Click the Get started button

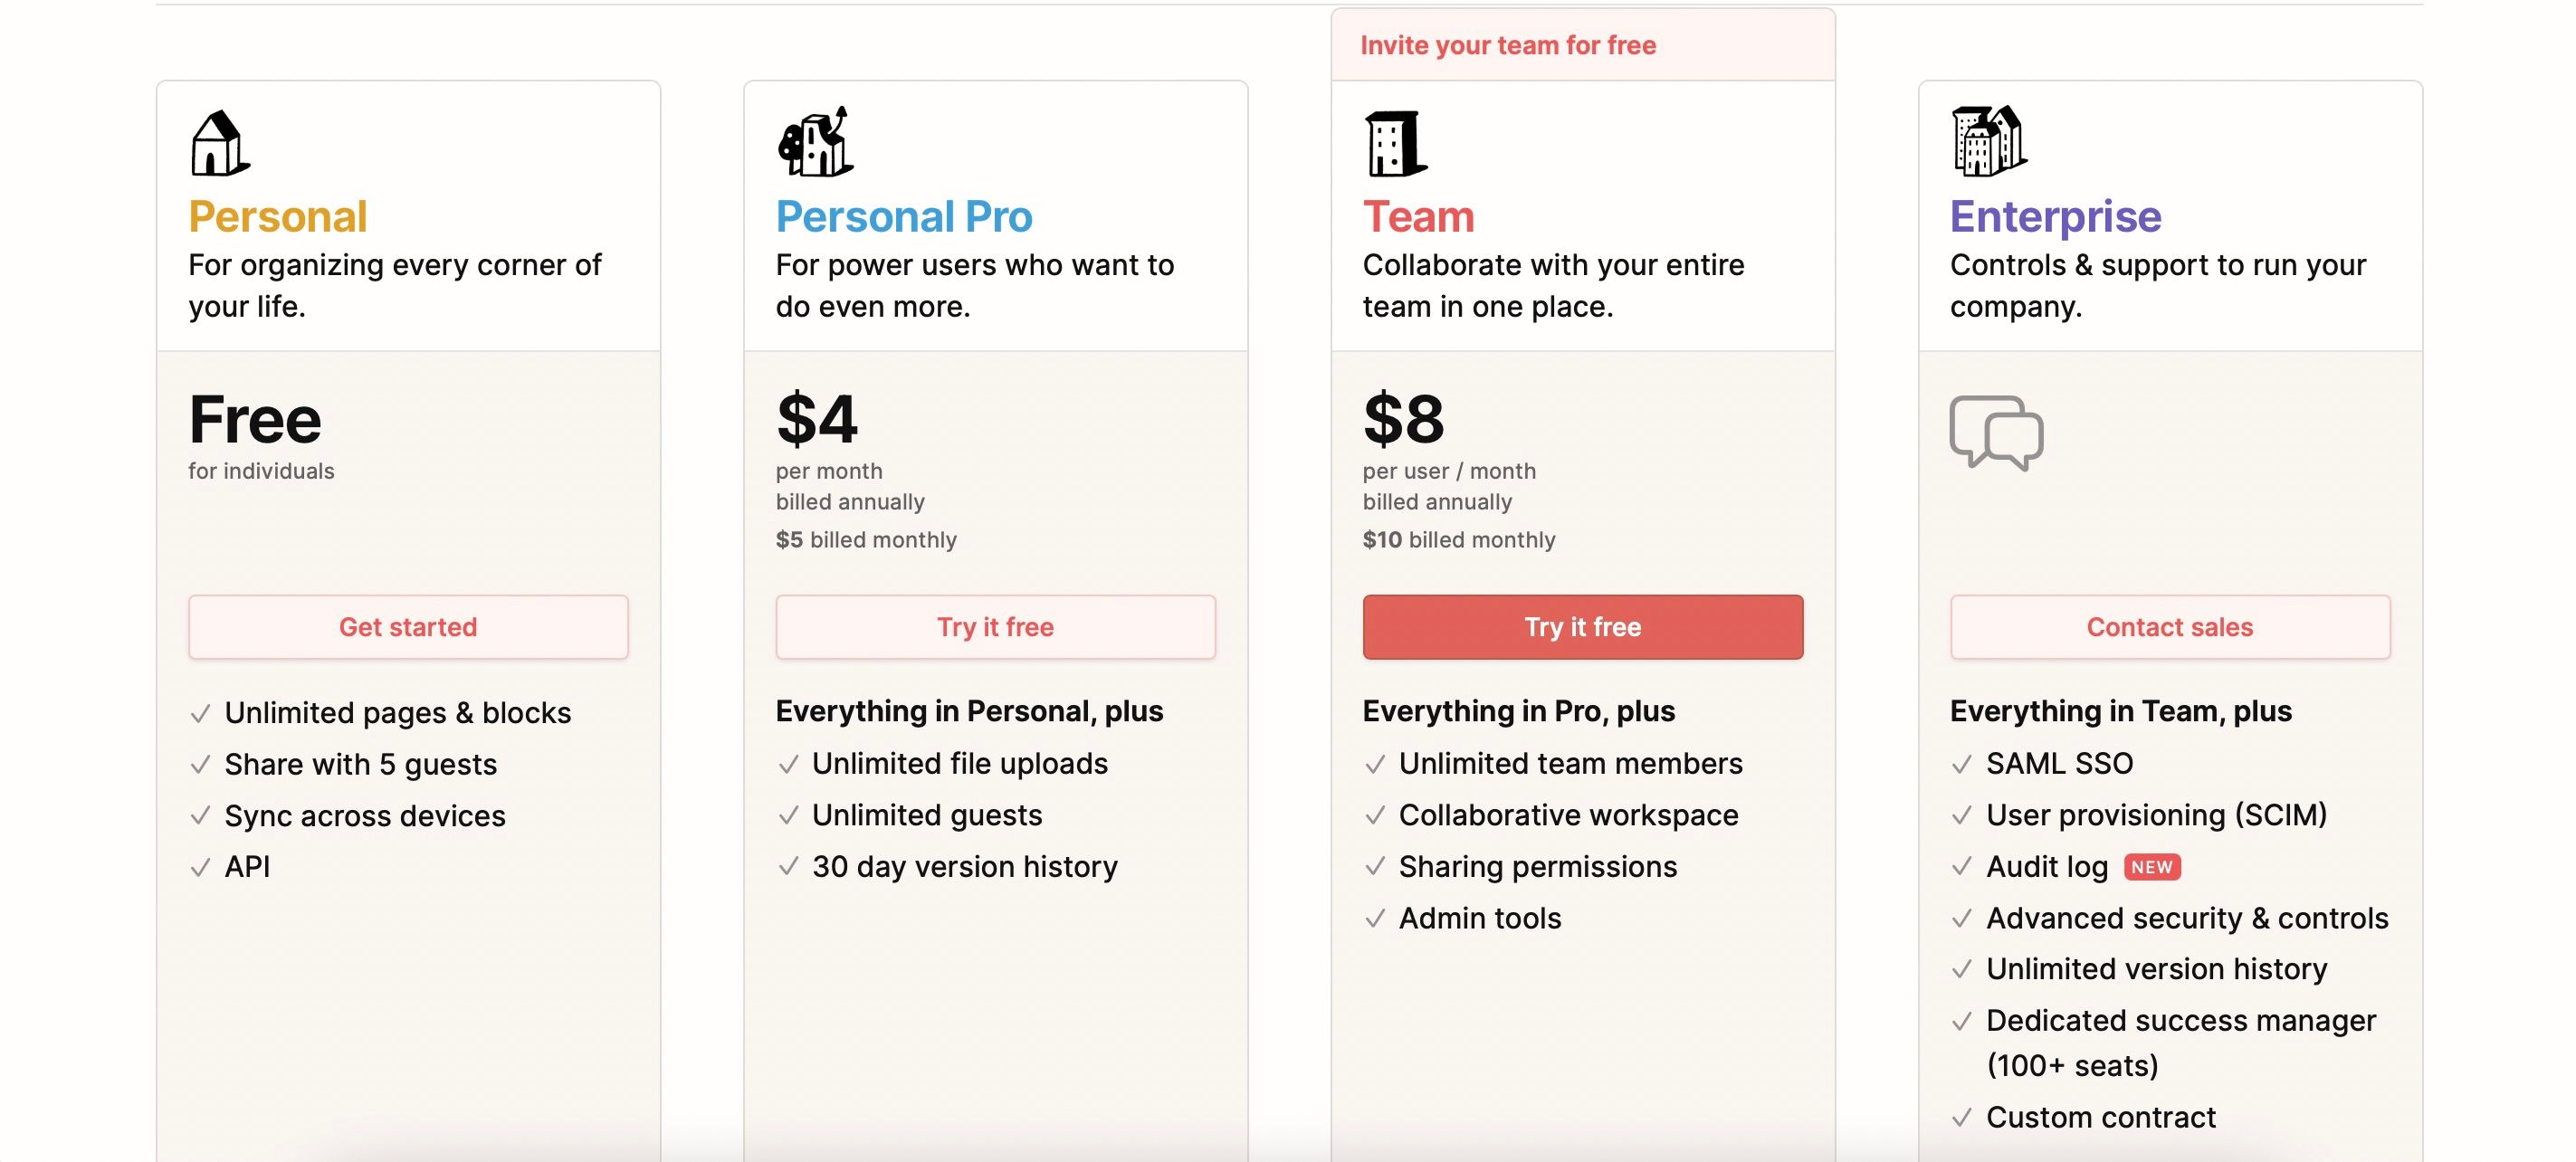tap(408, 627)
